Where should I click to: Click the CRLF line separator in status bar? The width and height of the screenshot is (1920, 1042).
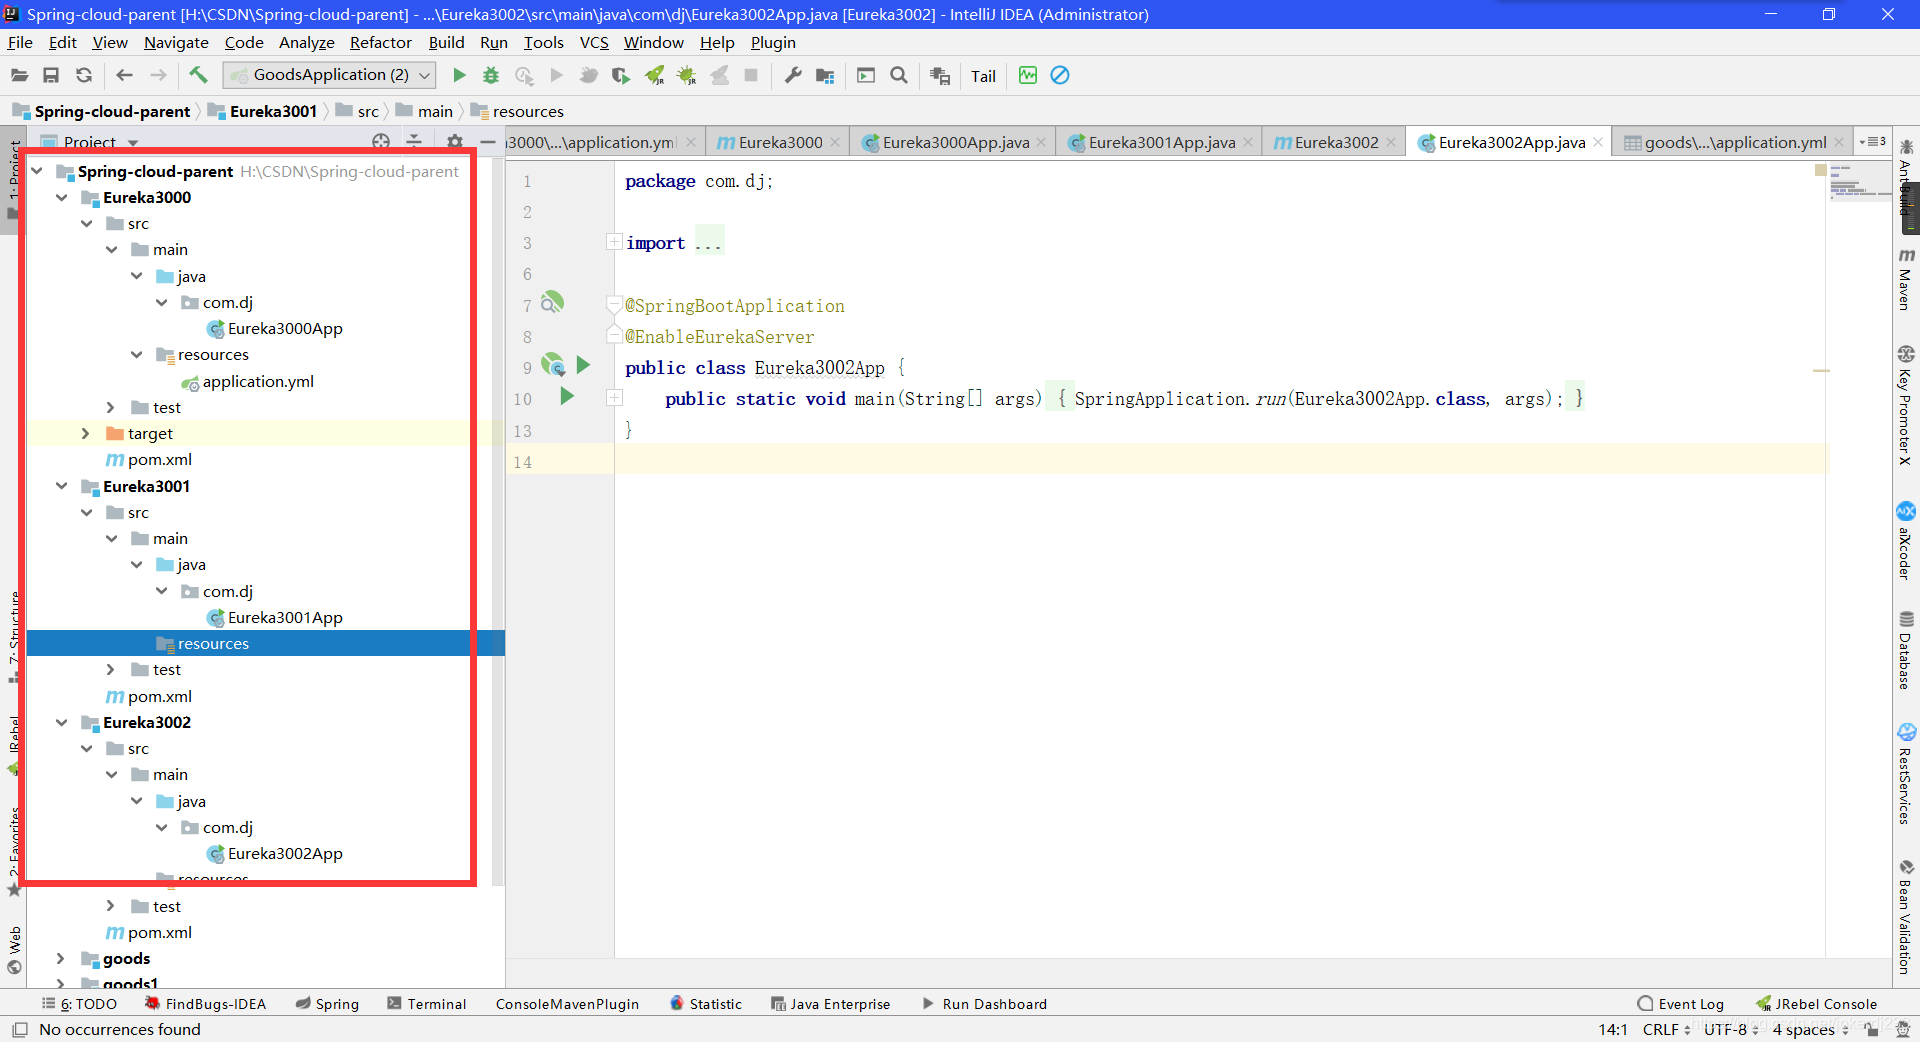point(1666,1029)
